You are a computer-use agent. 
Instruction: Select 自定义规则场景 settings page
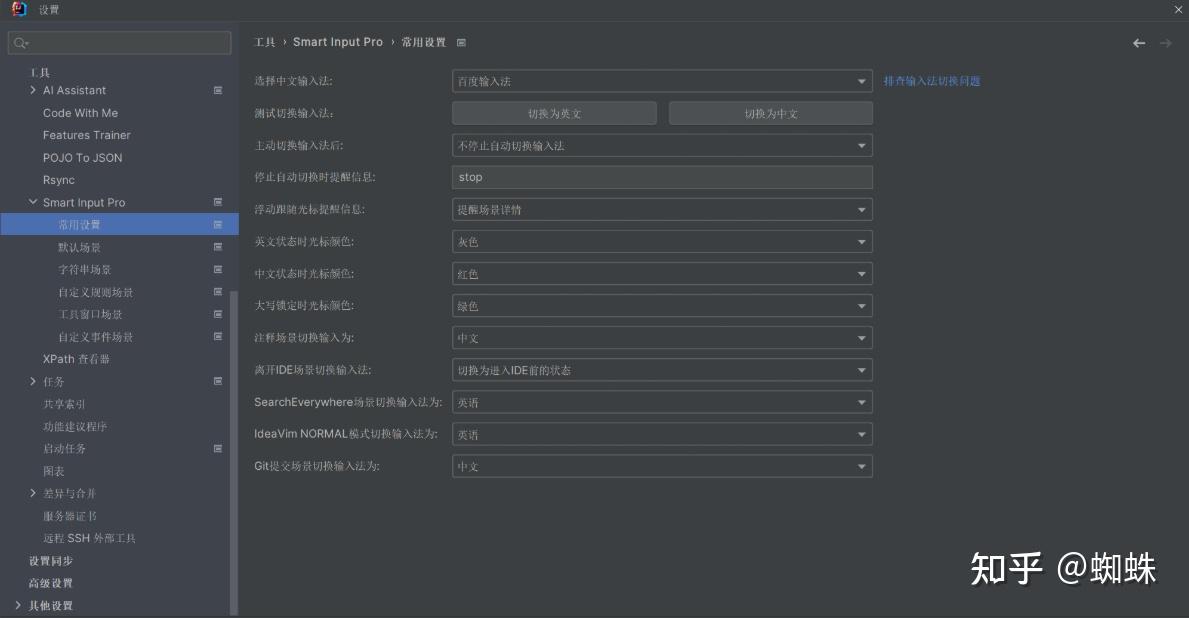(96, 292)
